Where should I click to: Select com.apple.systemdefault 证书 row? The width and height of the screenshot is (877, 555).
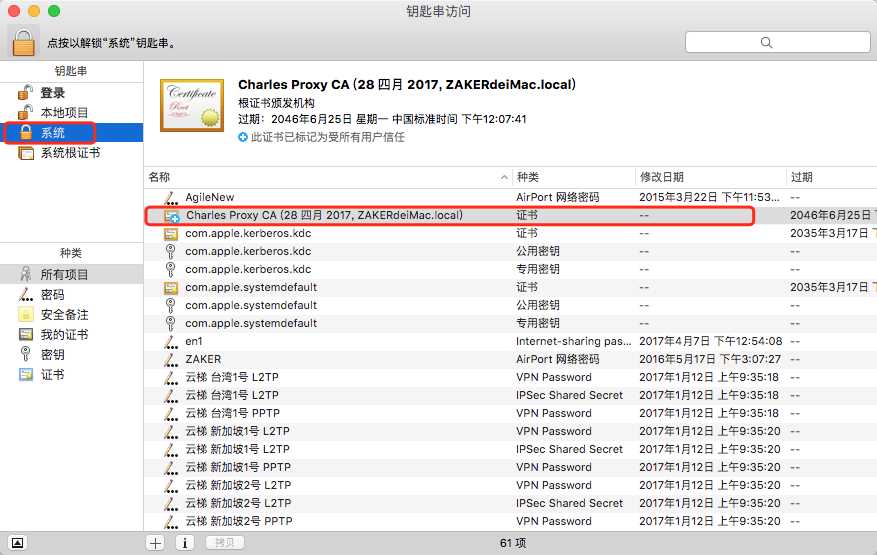[x=510, y=287]
